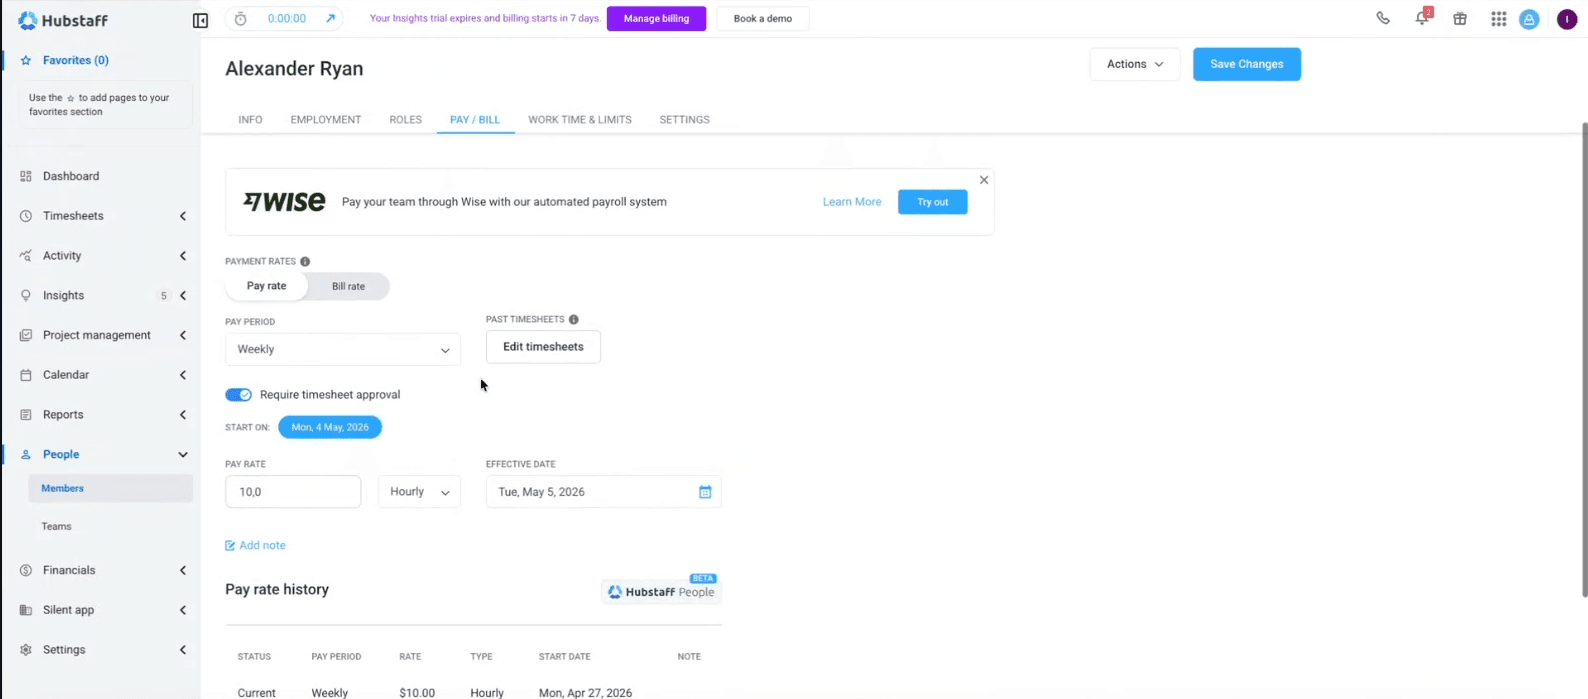Click the Financials dollar icon
Image resolution: width=1588 pixels, height=699 pixels.
(x=26, y=570)
